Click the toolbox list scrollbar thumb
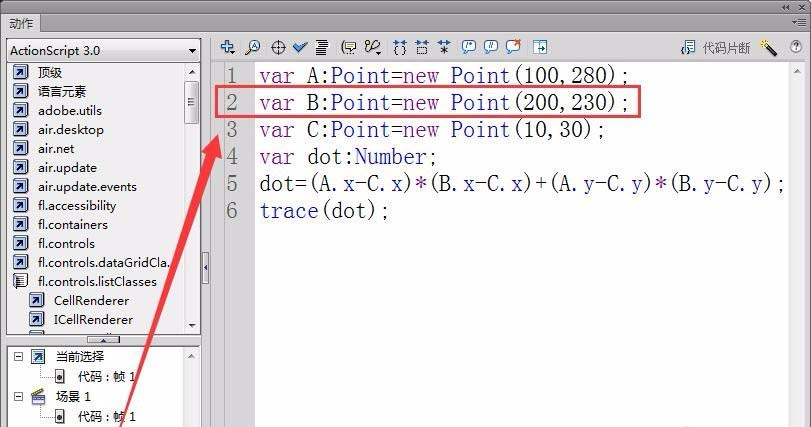Image resolution: width=811 pixels, height=427 pixels. pyautogui.click(x=192, y=102)
